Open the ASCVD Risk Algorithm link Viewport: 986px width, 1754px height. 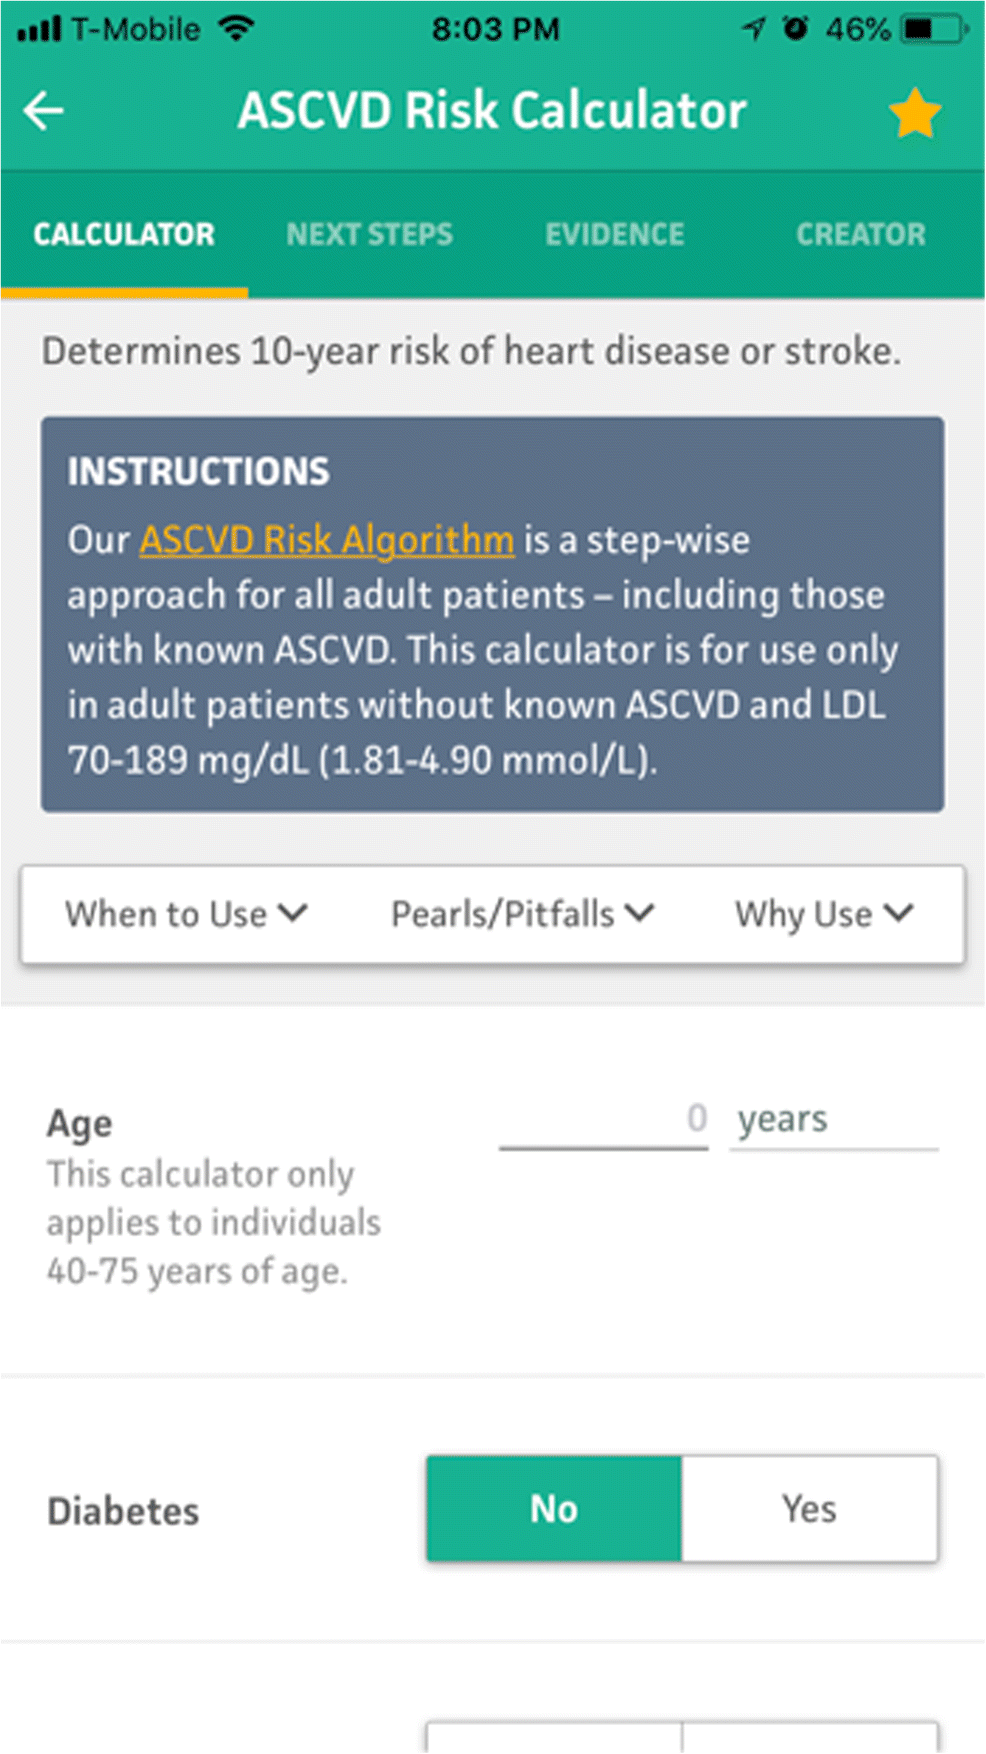326,540
